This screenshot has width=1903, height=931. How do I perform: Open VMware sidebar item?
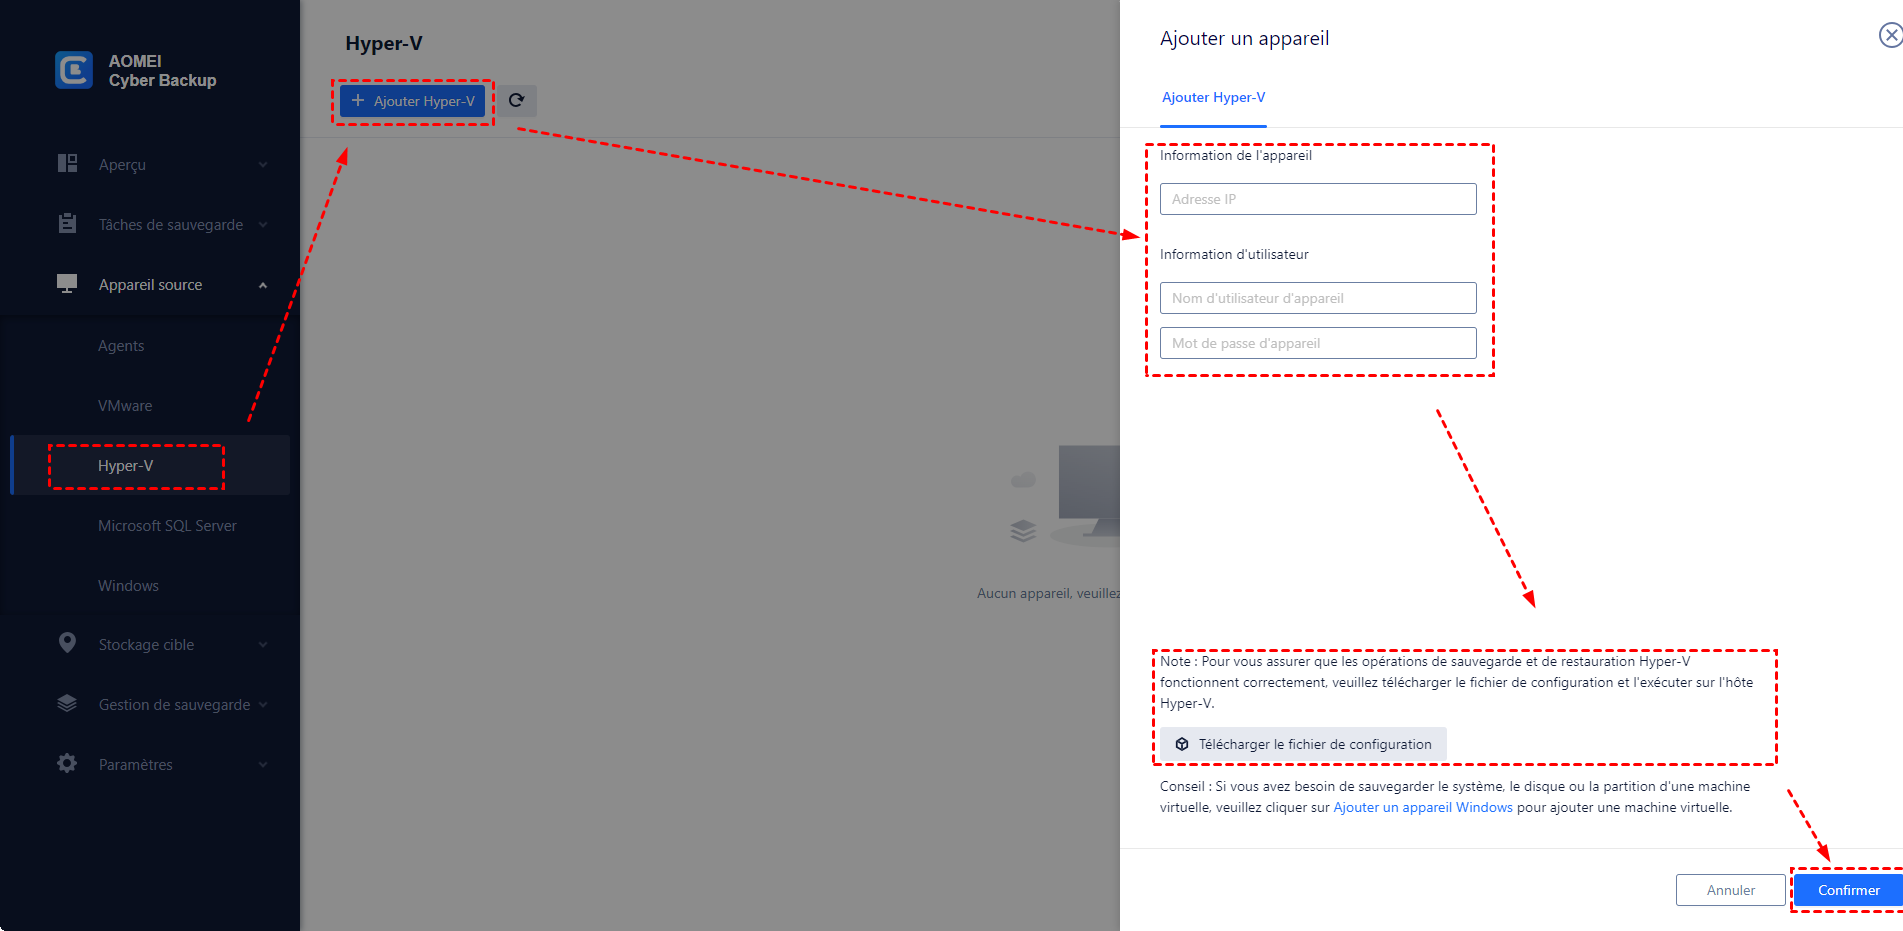tap(125, 406)
